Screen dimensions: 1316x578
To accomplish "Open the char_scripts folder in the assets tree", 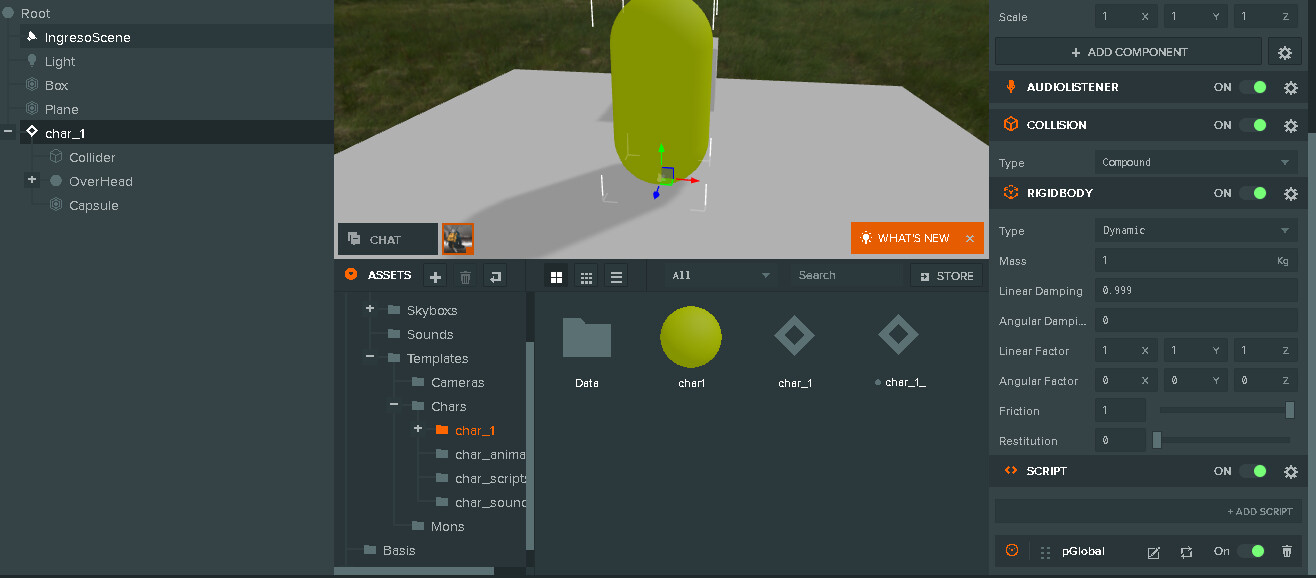I will click(490, 479).
